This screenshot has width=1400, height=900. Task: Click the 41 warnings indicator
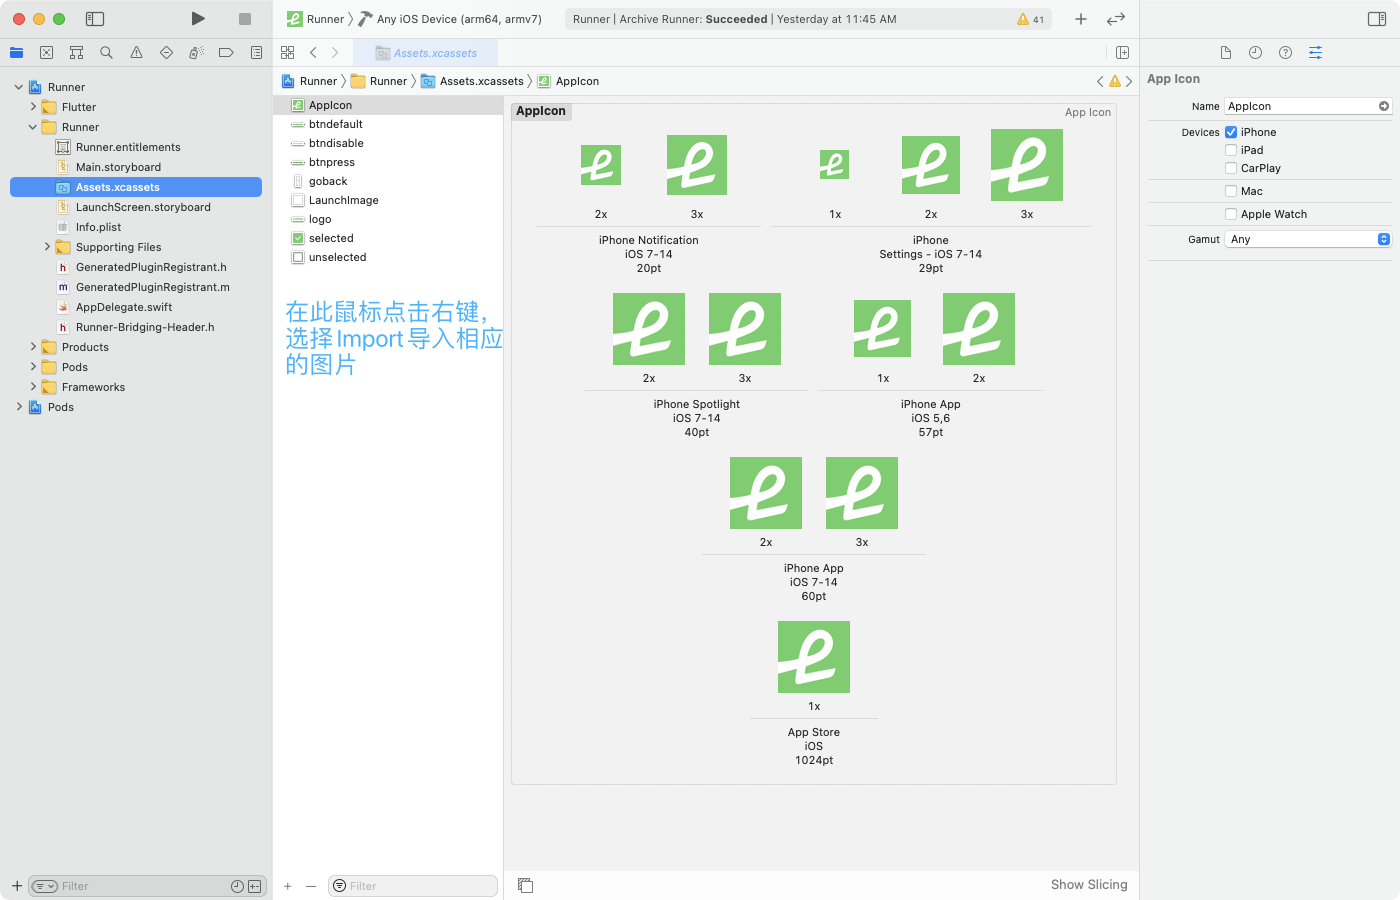pyautogui.click(x=1031, y=19)
